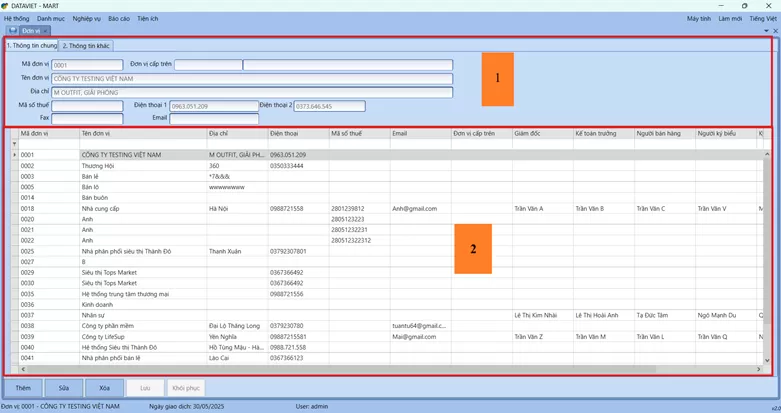Close the panel with the small X at top right
The width and height of the screenshot is (781, 413).
(774, 30)
